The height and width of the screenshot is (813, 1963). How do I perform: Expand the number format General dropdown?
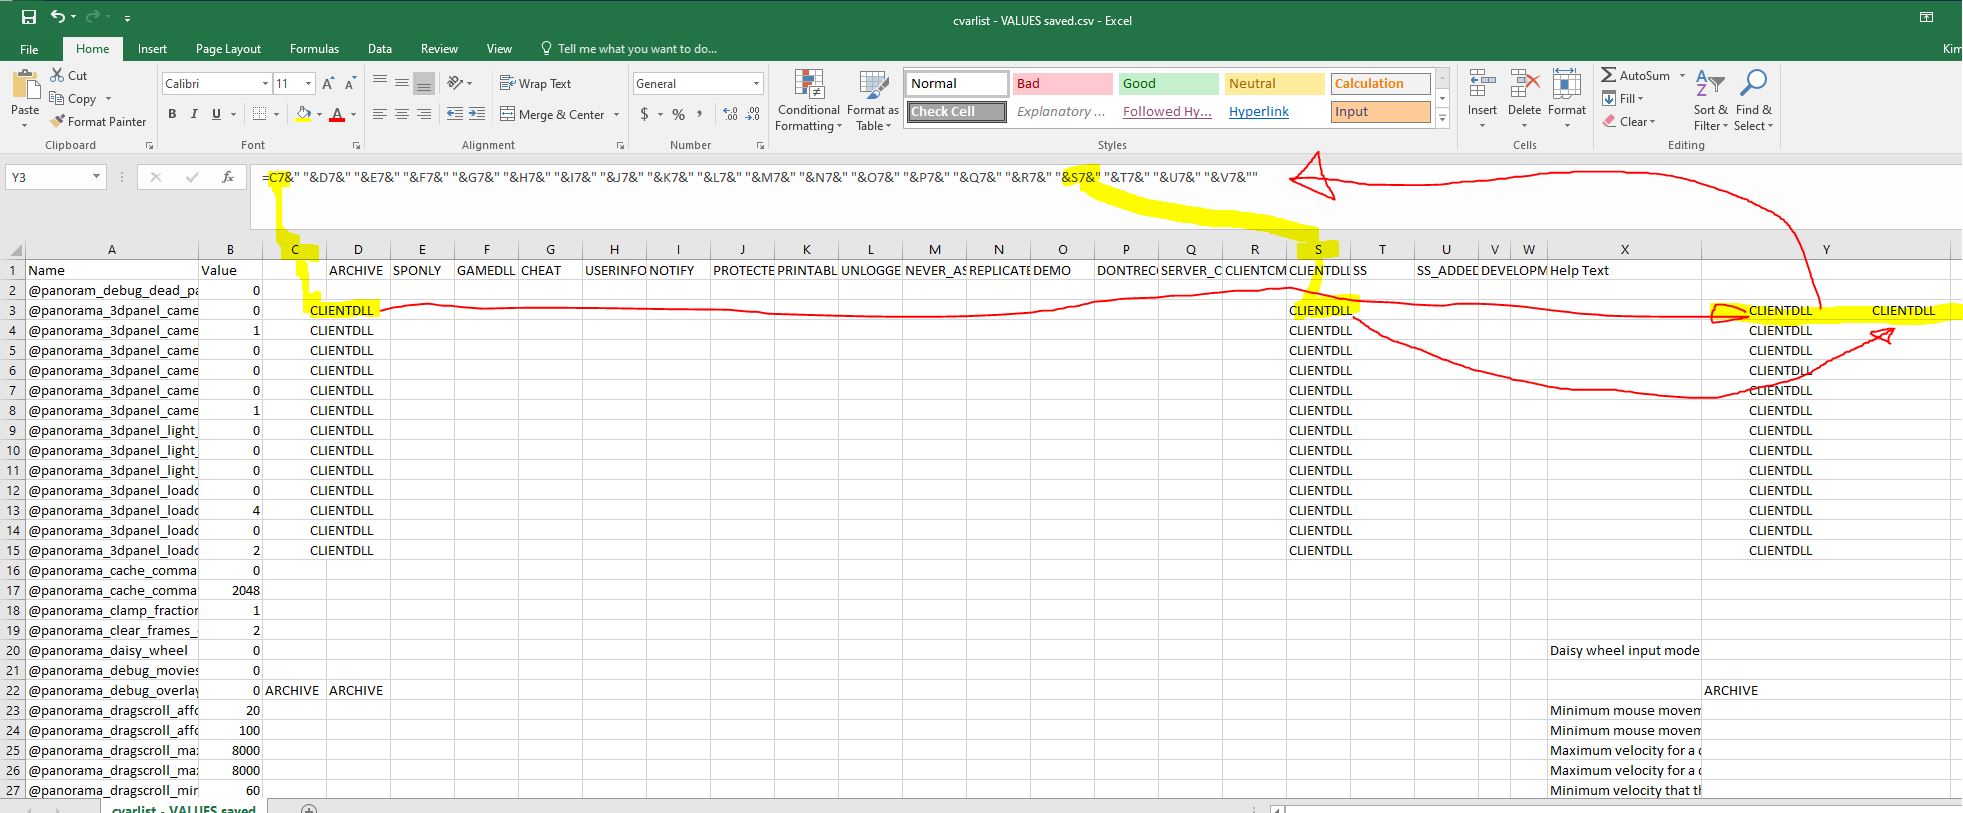point(756,84)
